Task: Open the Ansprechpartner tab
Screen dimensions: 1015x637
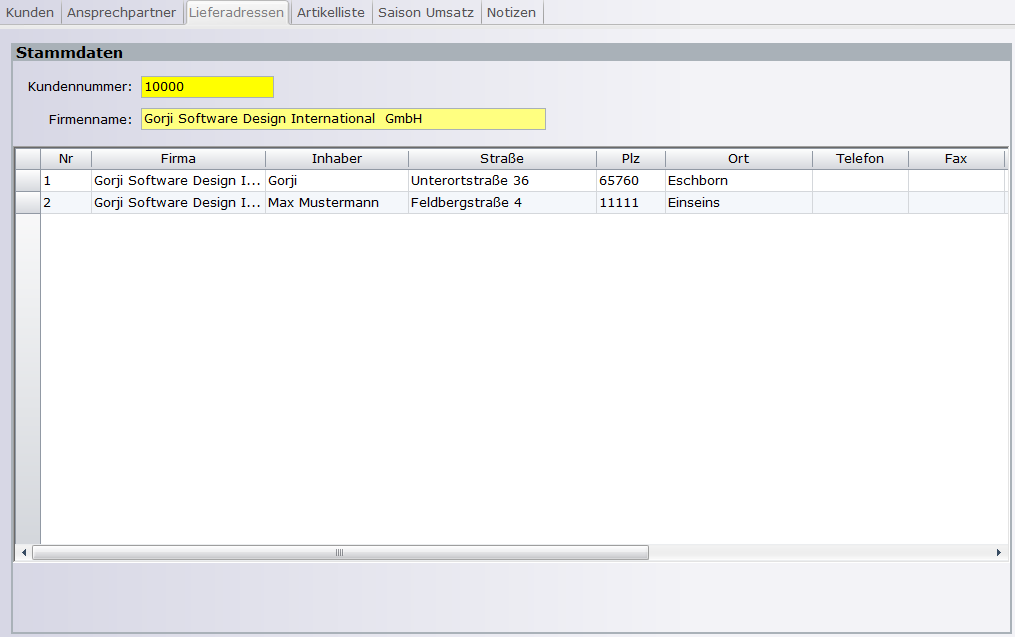Action: pos(121,13)
